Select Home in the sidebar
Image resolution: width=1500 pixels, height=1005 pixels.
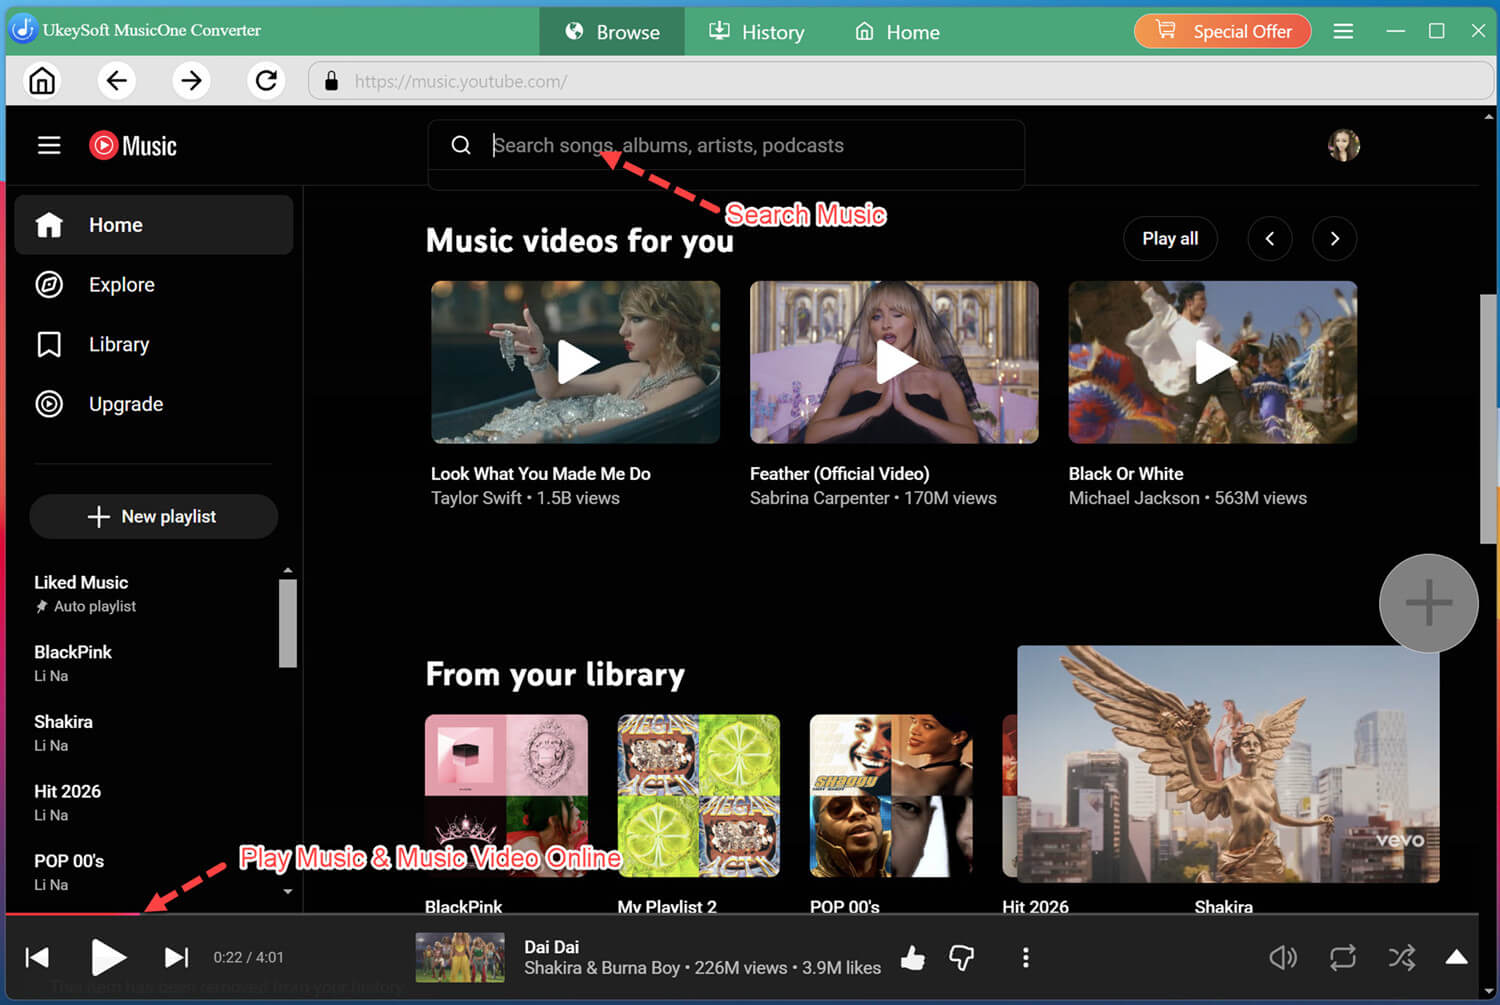[154, 225]
